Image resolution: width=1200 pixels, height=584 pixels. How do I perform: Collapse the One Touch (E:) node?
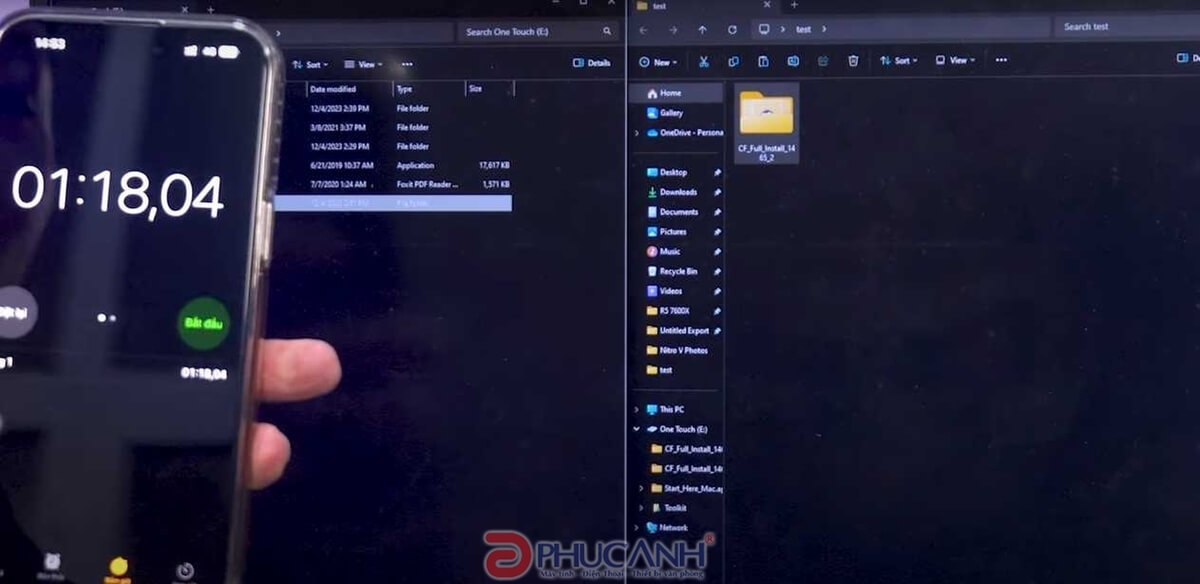tap(637, 429)
